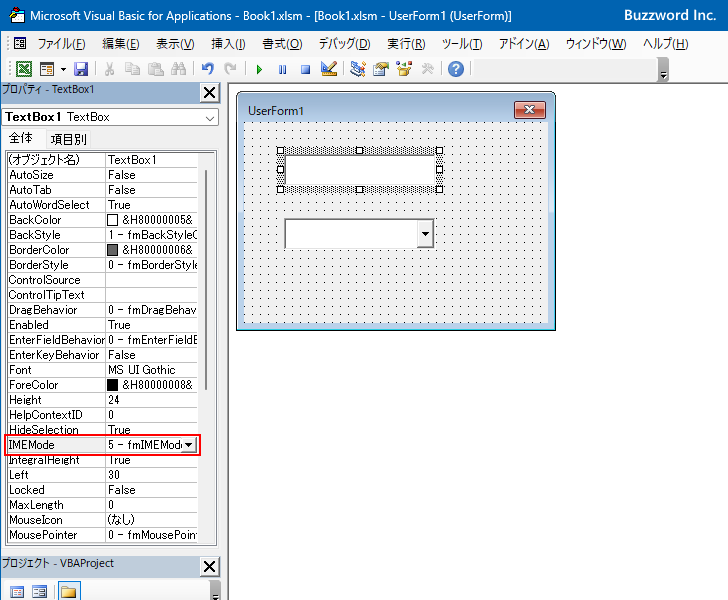Click the AutoTab property value

[152, 190]
